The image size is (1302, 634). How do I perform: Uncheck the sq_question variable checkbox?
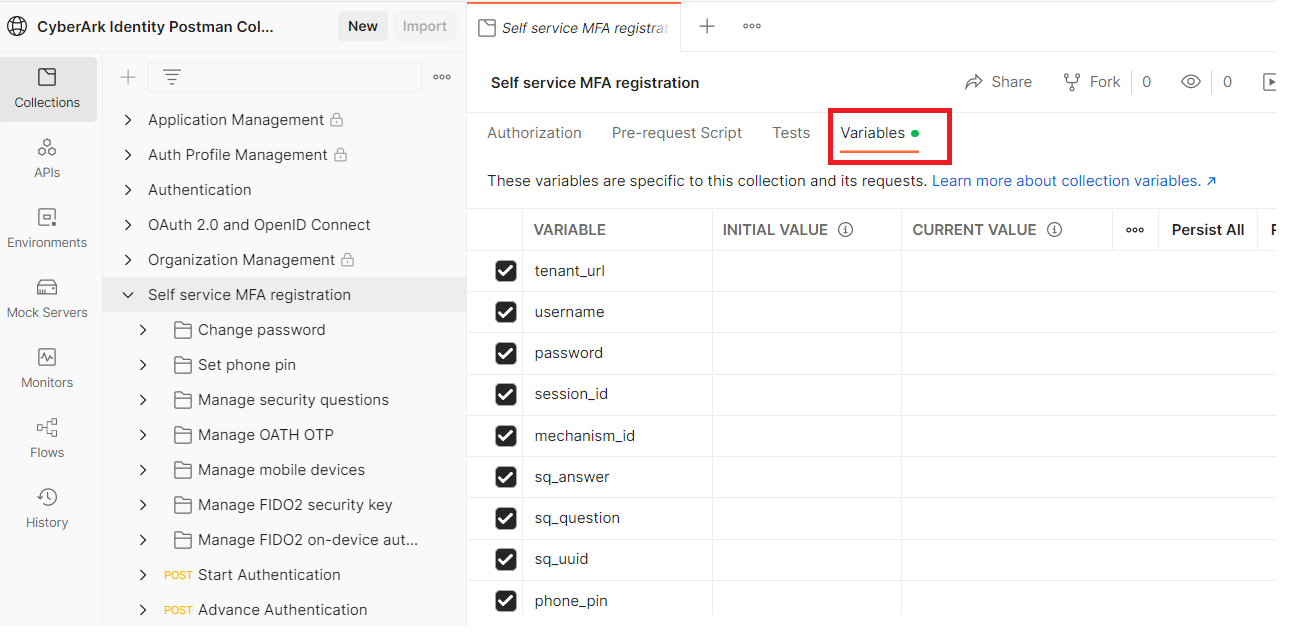point(506,518)
